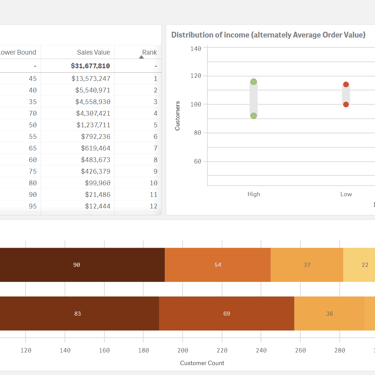Click the High label on x-axis

[x=254, y=194]
